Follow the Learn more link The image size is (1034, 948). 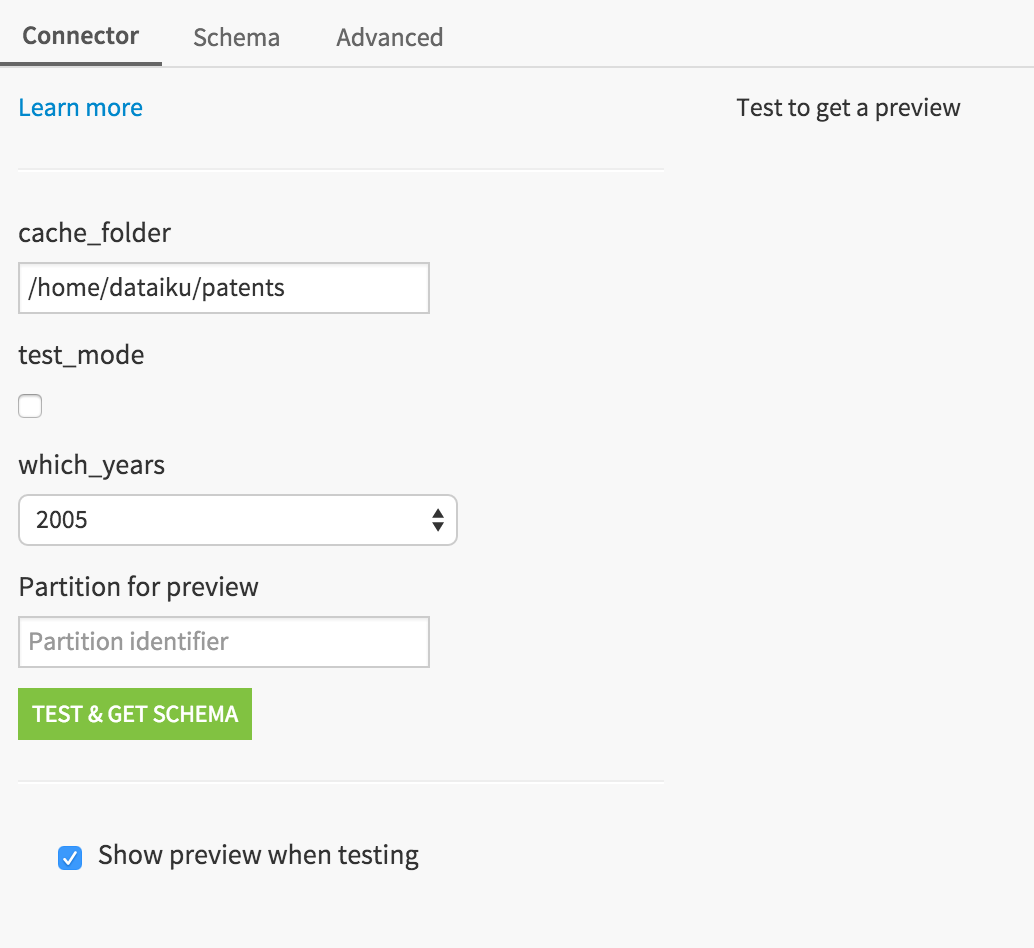[x=80, y=107]
